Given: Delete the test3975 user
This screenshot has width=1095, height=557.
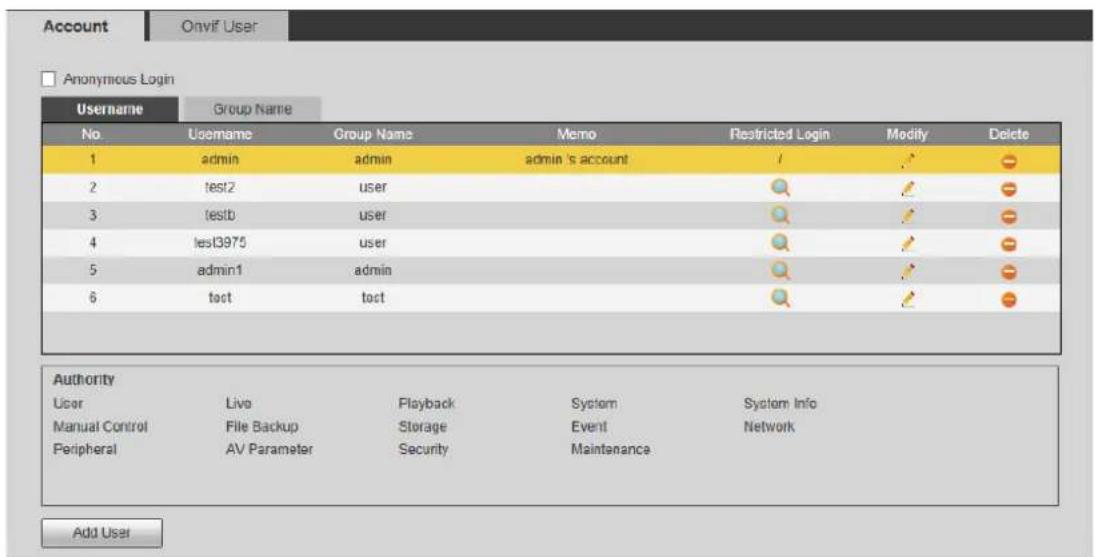Looking at the screenshot, I should [1009, 245].
